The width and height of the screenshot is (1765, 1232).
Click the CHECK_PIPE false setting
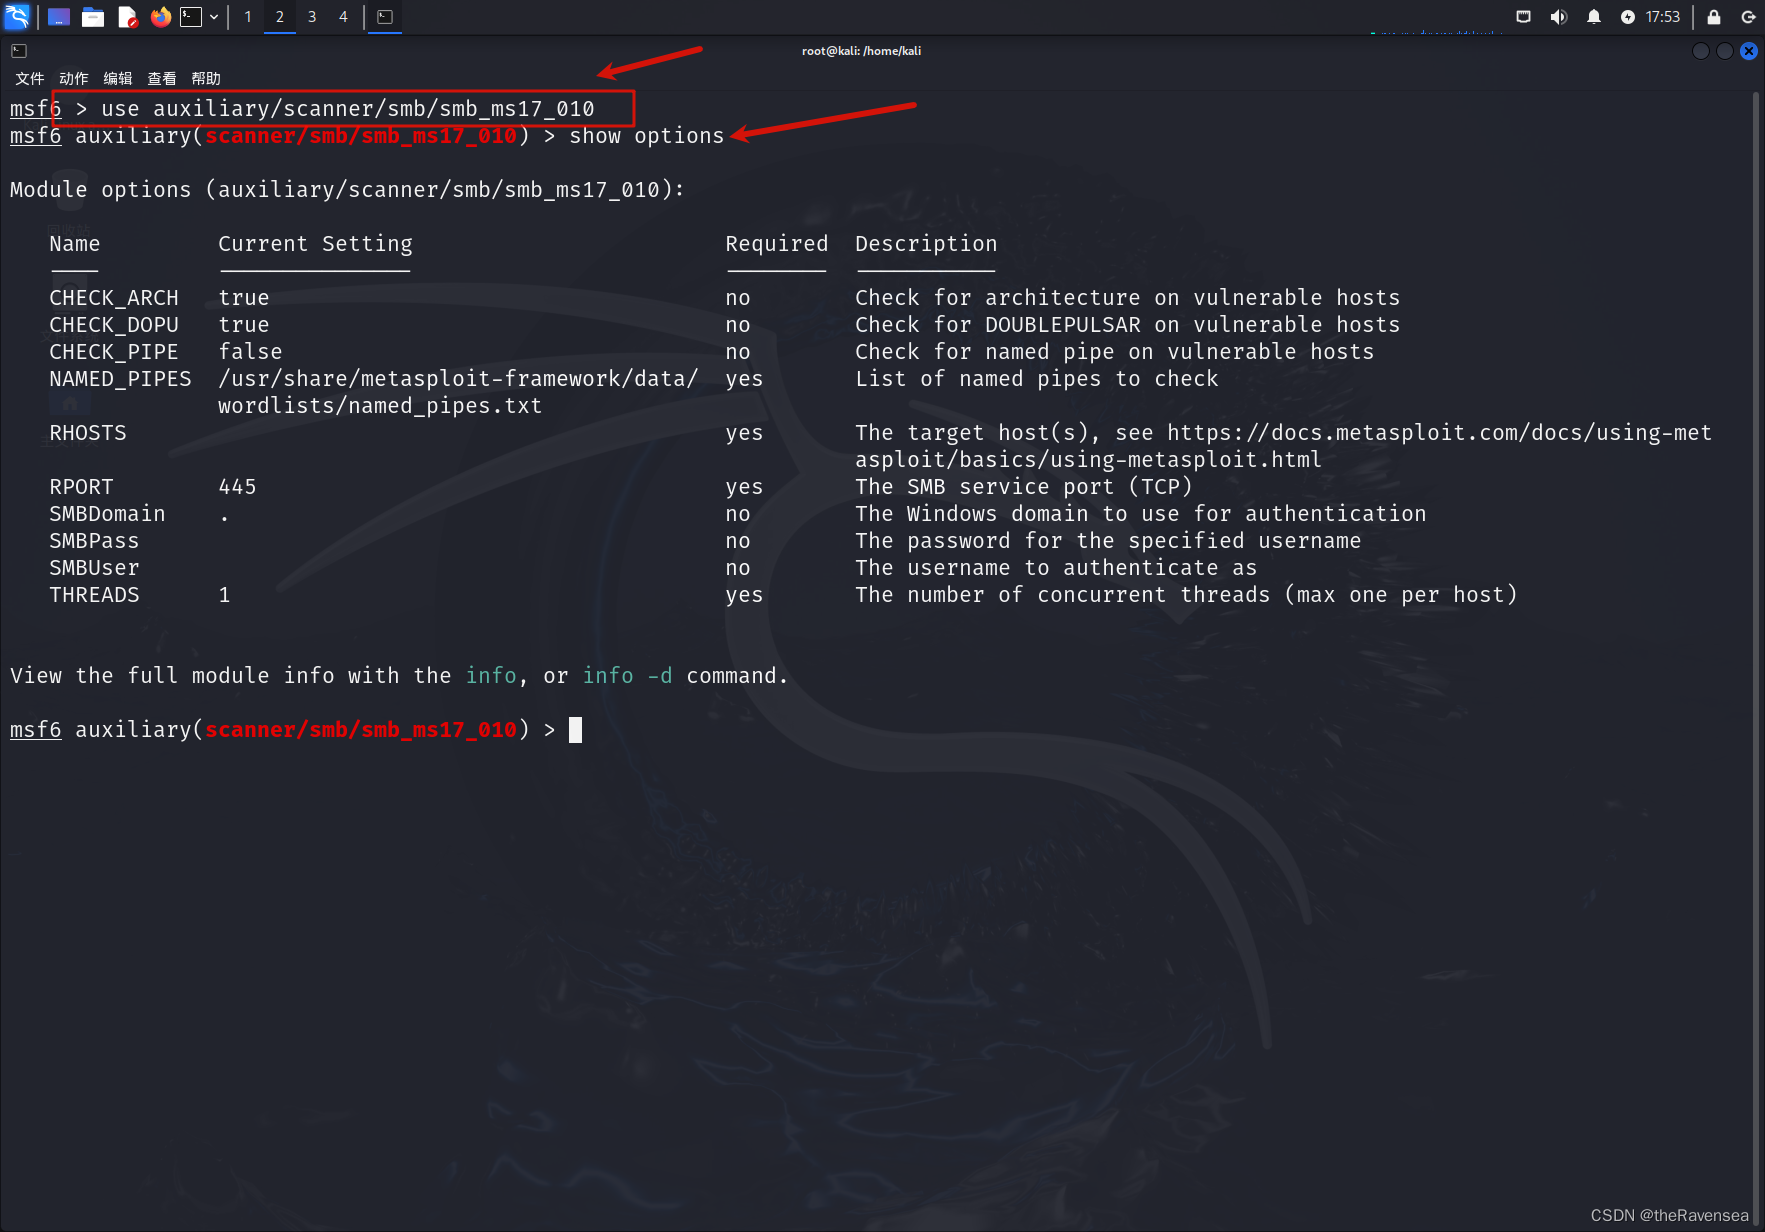click(x=250, y=352)
